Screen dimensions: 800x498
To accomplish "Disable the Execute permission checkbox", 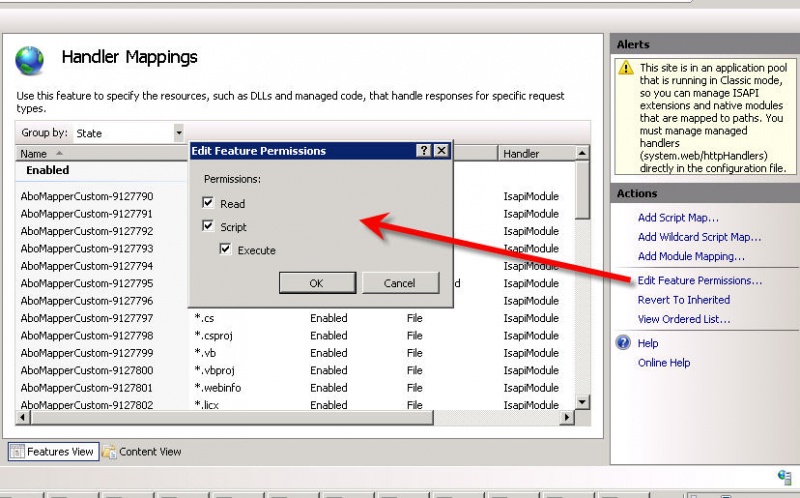I will 225,249.
